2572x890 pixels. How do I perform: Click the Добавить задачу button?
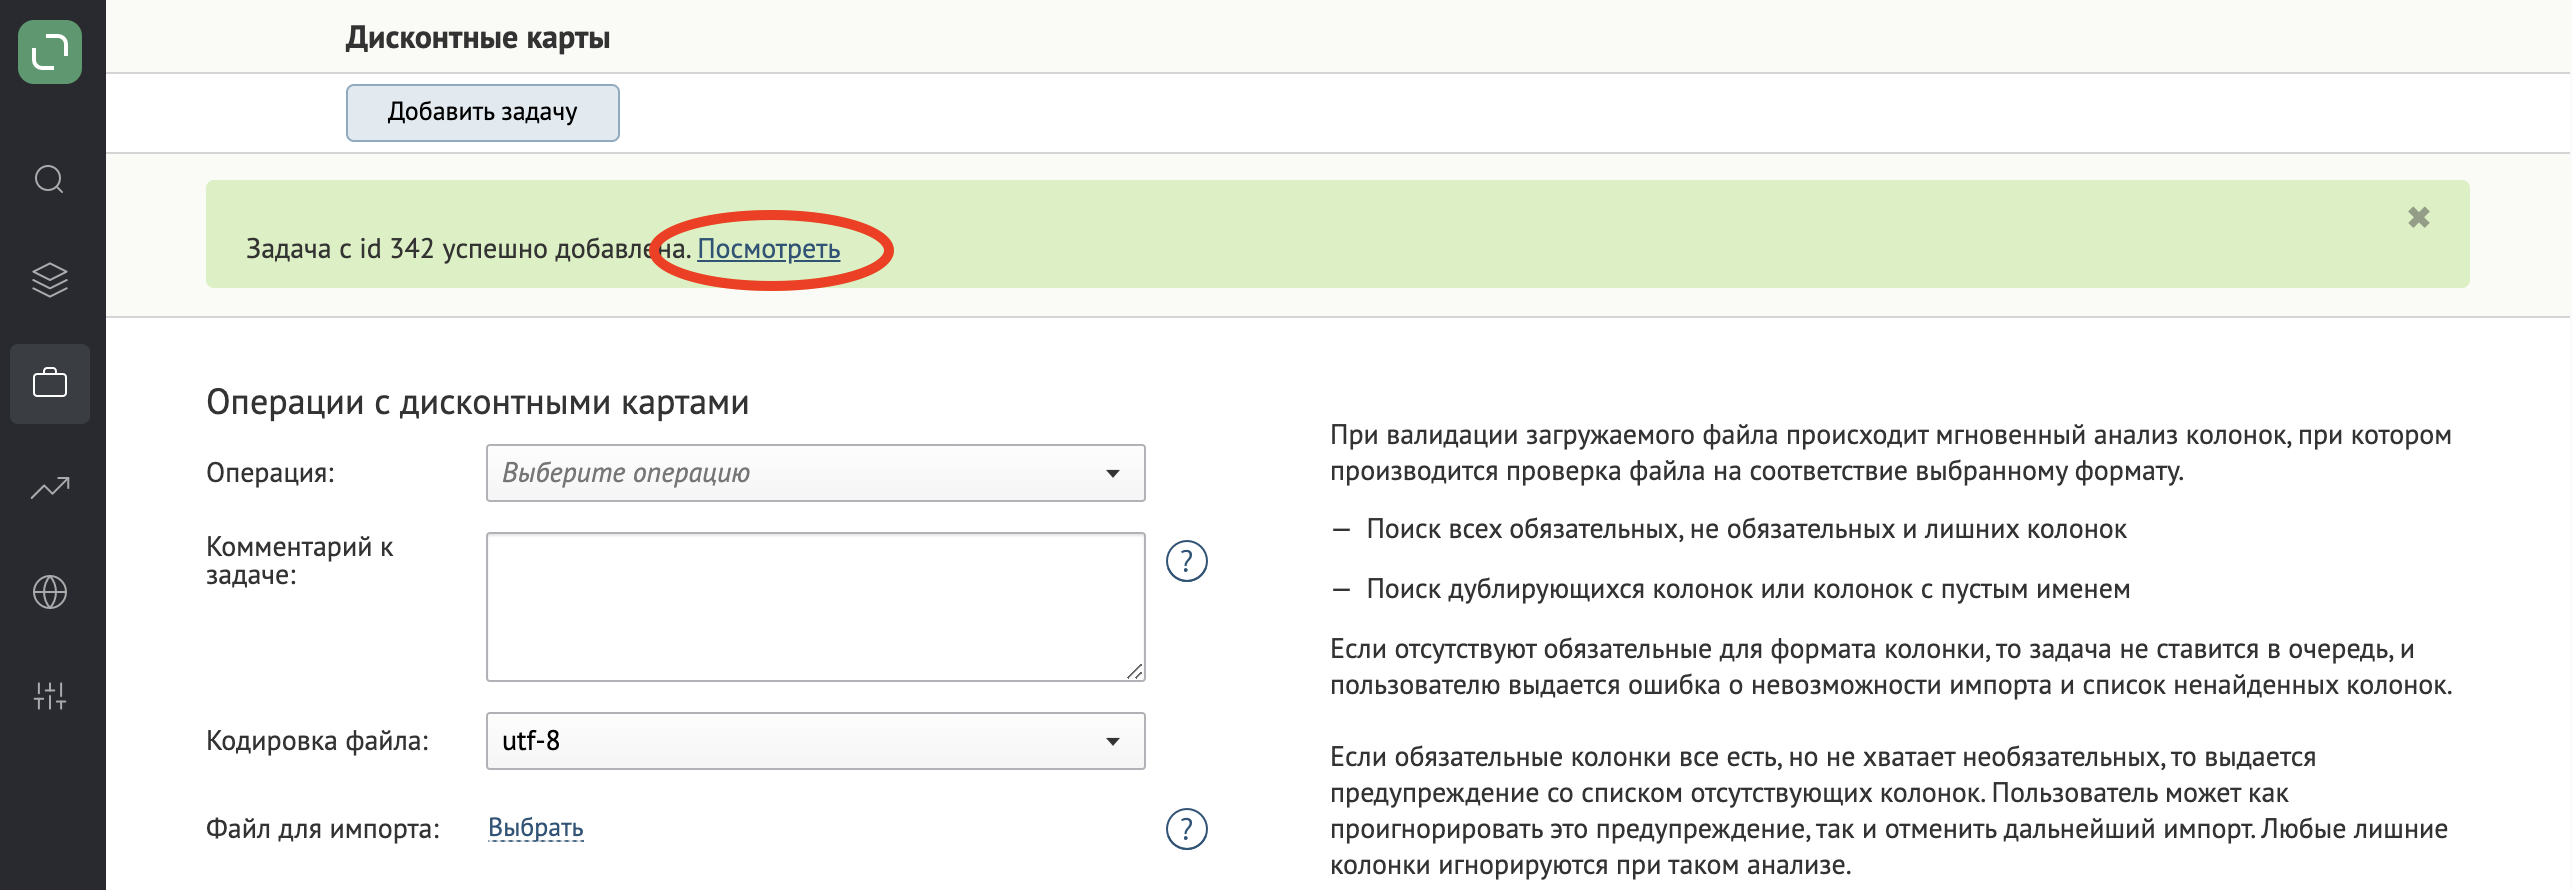483,112
